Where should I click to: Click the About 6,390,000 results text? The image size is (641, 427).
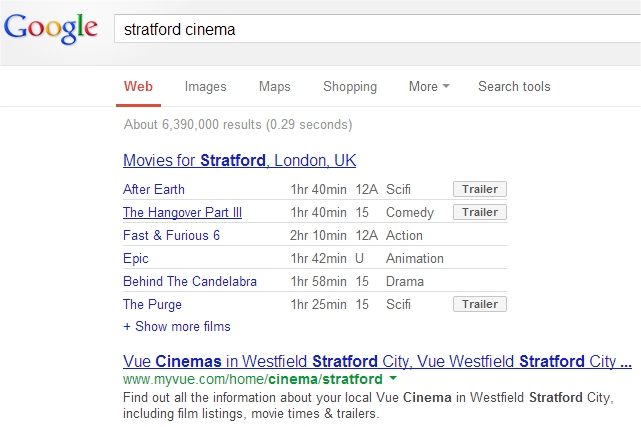point(238,124)
